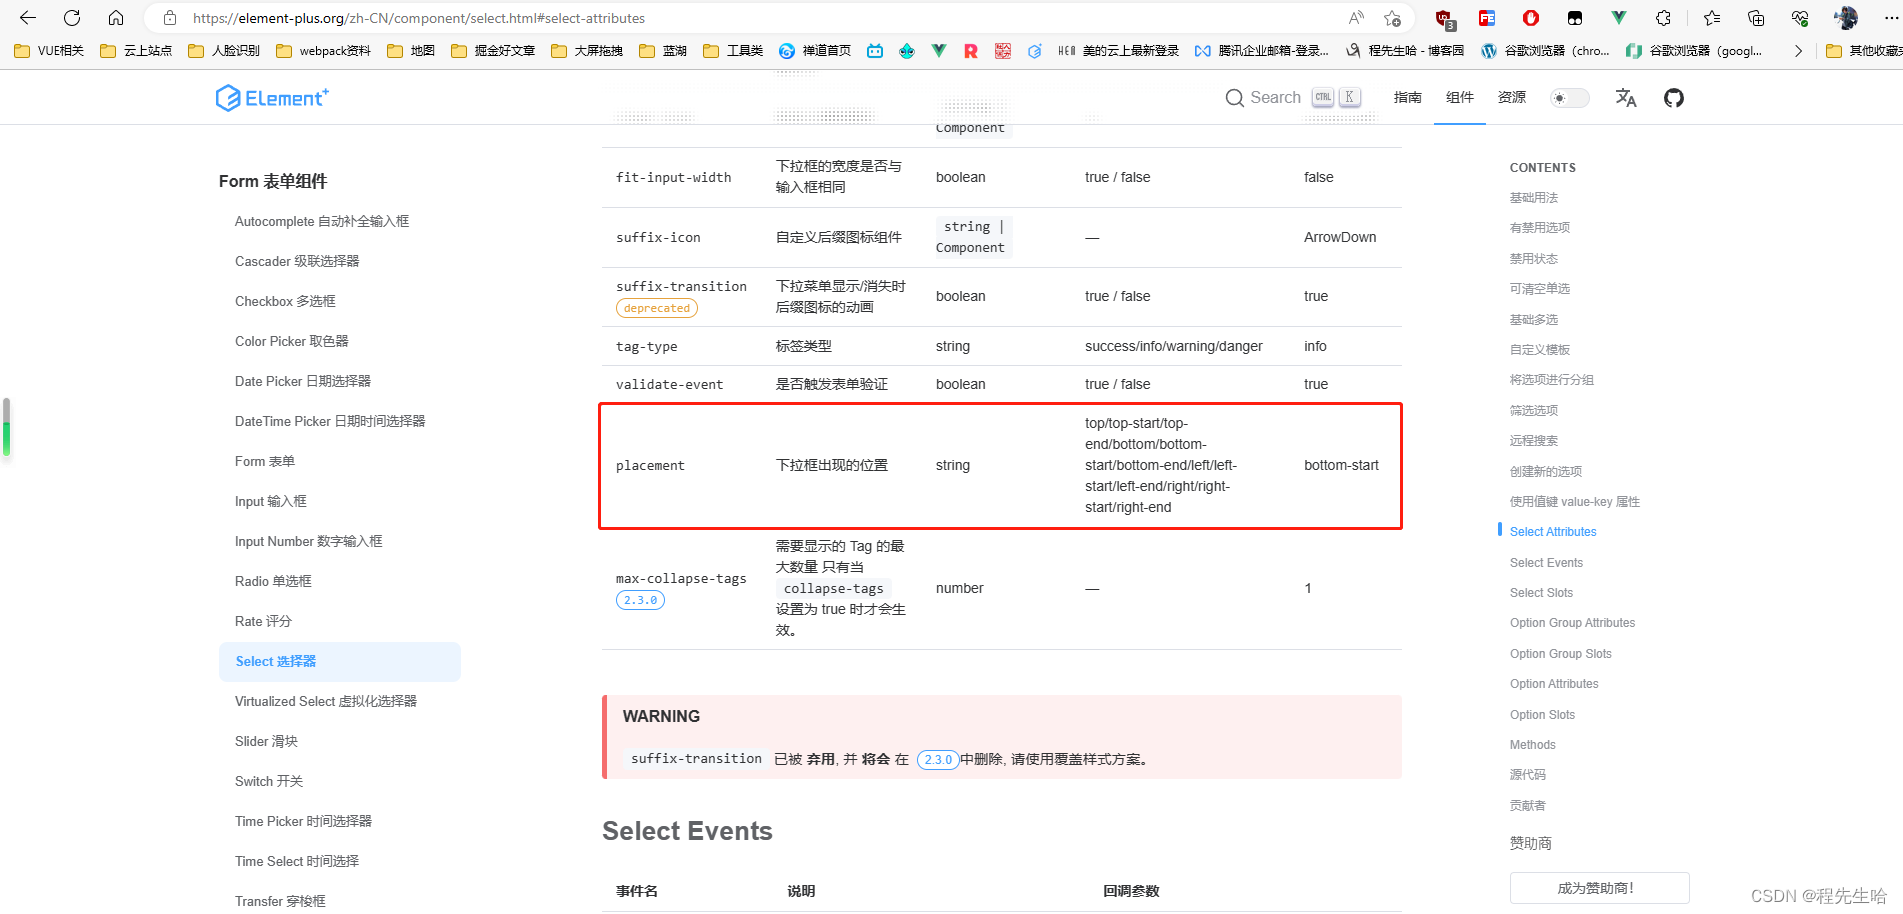
Task: Open Edge Collections icon
Action: [x=1755, y=18]
